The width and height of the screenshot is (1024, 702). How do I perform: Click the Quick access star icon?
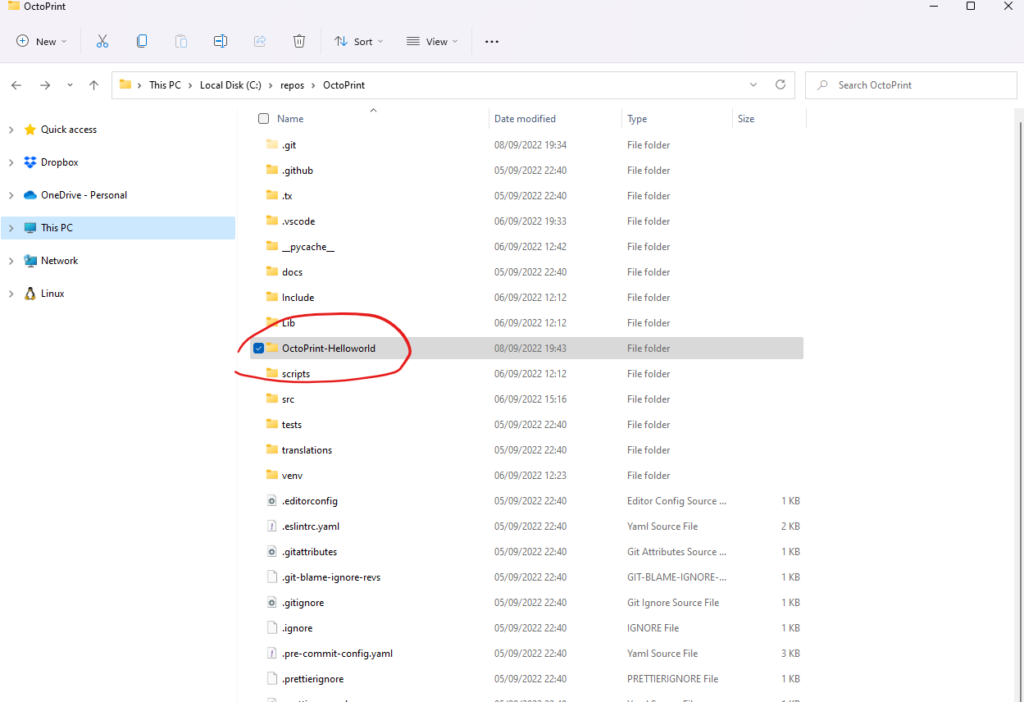[x=30, y=129]
